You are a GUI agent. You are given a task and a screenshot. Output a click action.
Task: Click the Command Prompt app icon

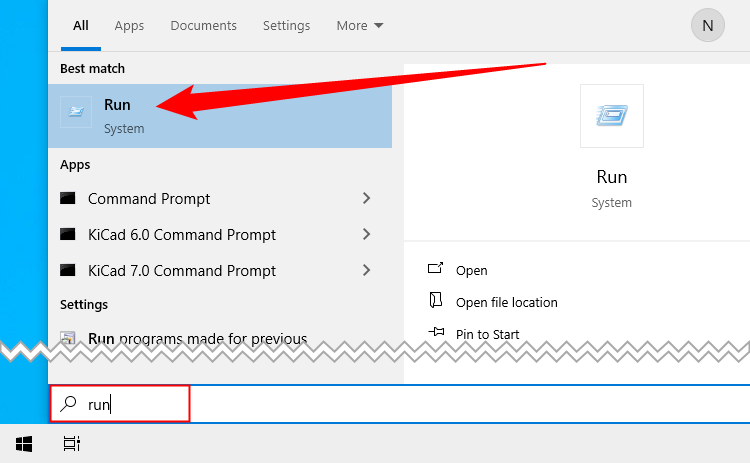click(67, 198)
